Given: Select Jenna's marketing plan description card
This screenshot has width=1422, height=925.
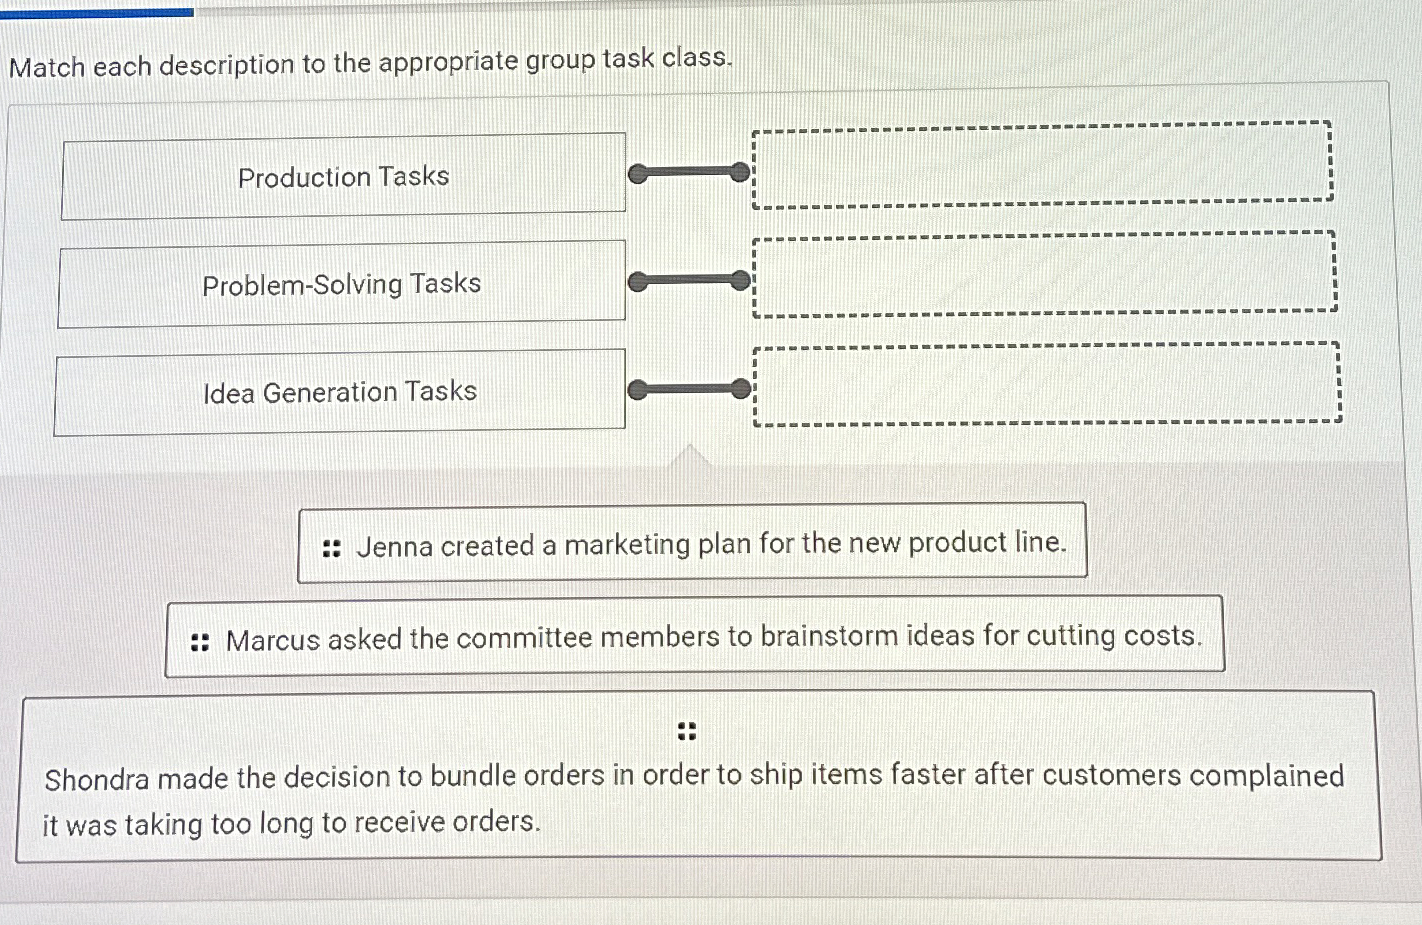Looking at the screenshot, I should [692, 543].
